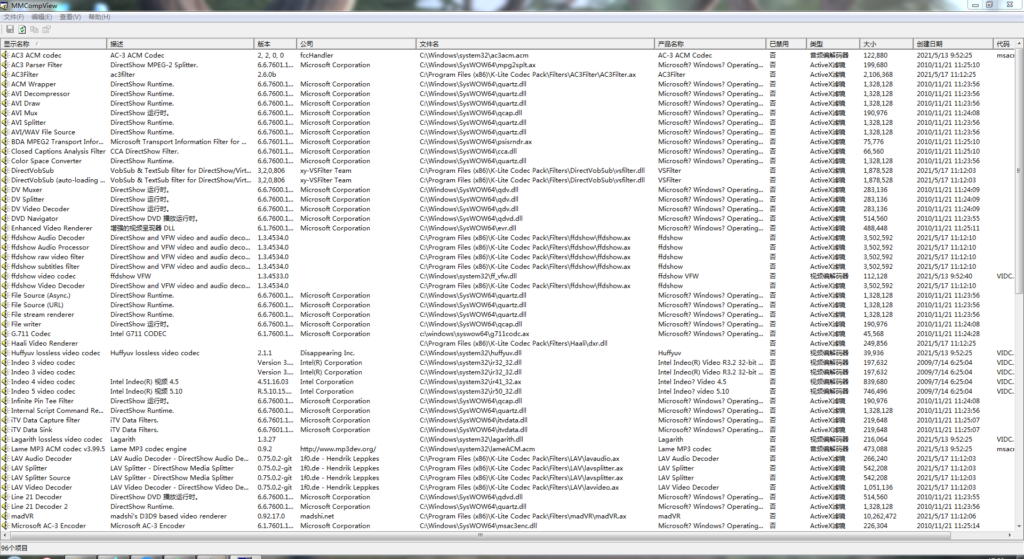Click the icon beside Color Space Converter
The width and height of the screenshot is (1024, 559).
coord(5,161)
